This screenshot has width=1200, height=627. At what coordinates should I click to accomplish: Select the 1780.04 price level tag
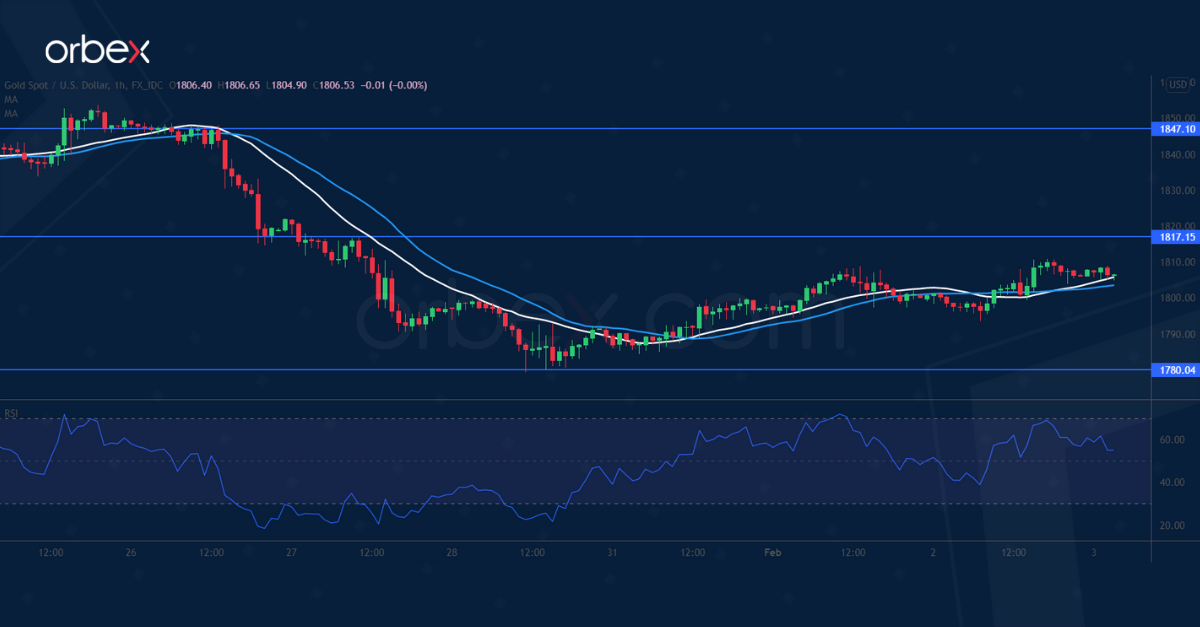(x=1173, y=370)
